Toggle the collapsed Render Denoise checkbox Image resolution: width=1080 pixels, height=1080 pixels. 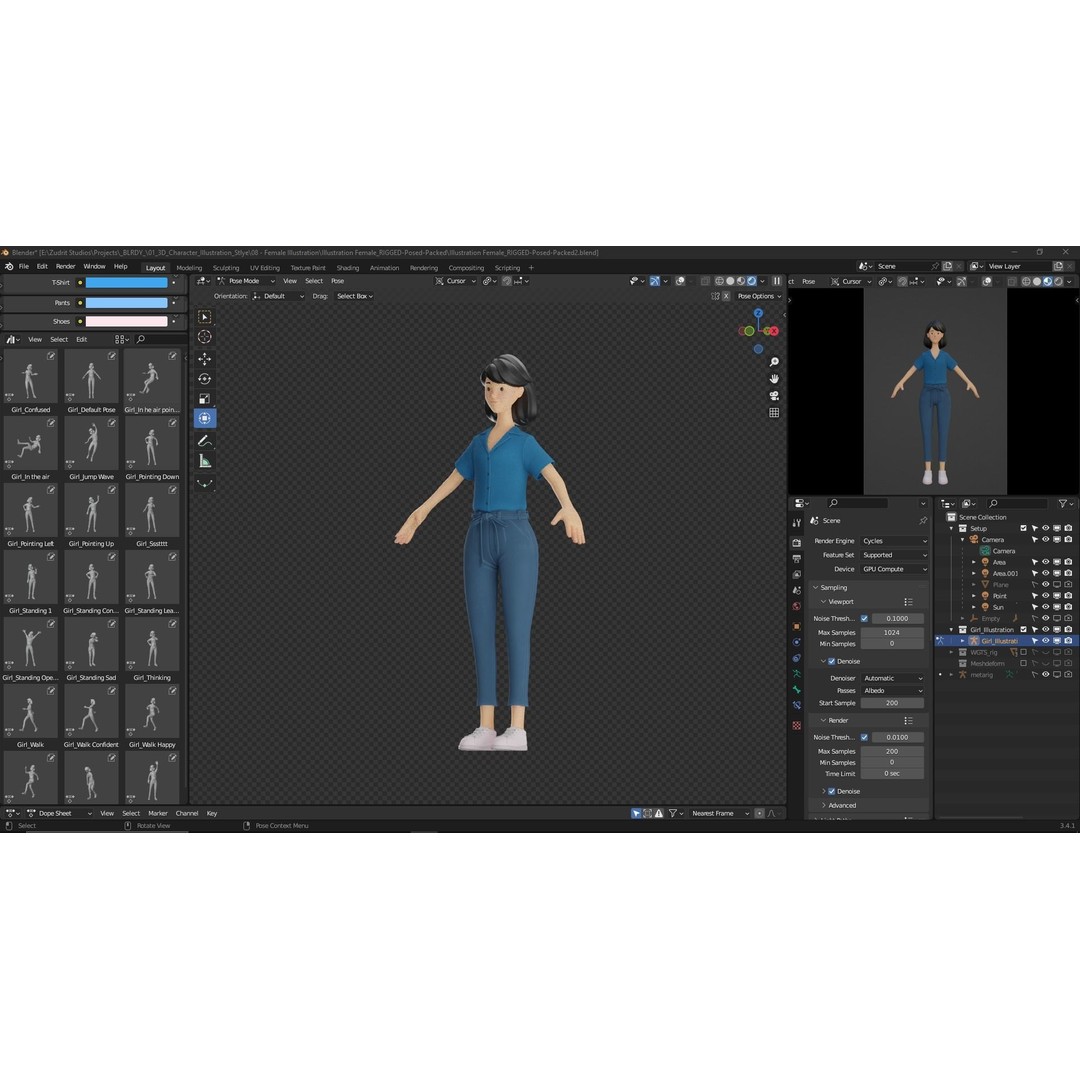click(x=831, y=791)
